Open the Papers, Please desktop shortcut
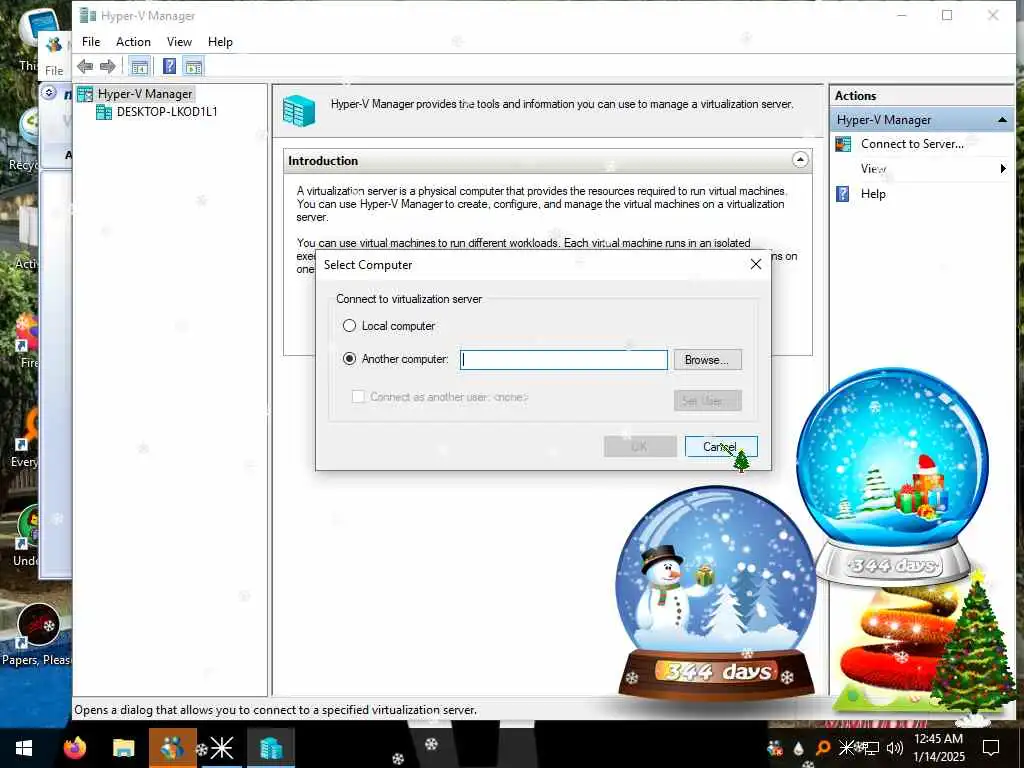 click(x=37, y=633)
